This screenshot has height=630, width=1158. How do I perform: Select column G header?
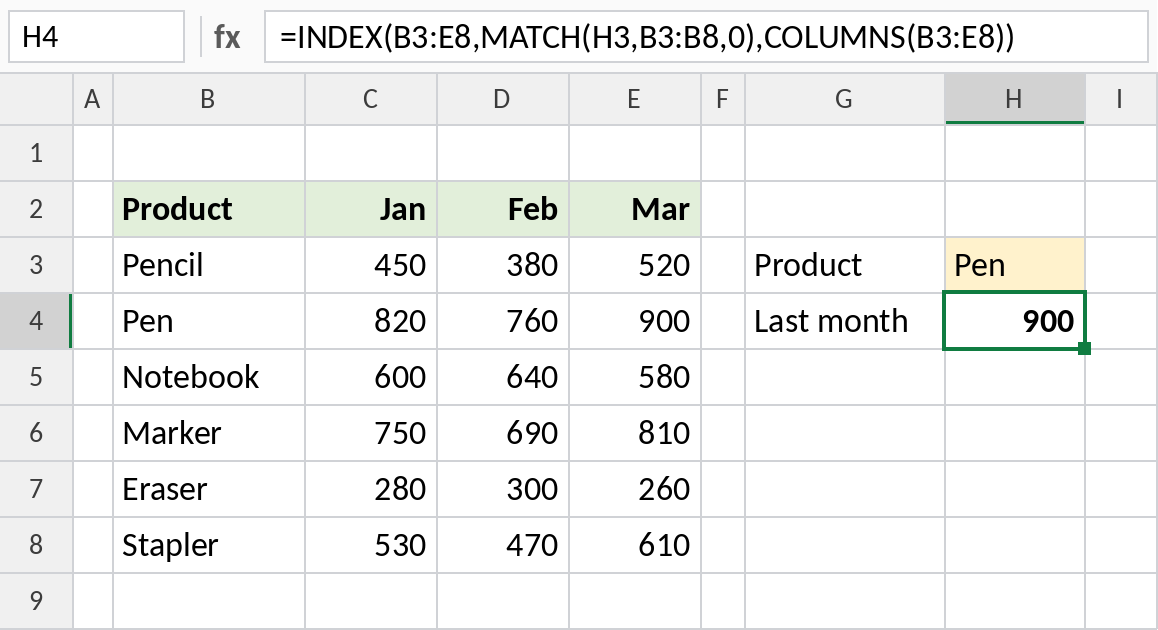(845, 98)
